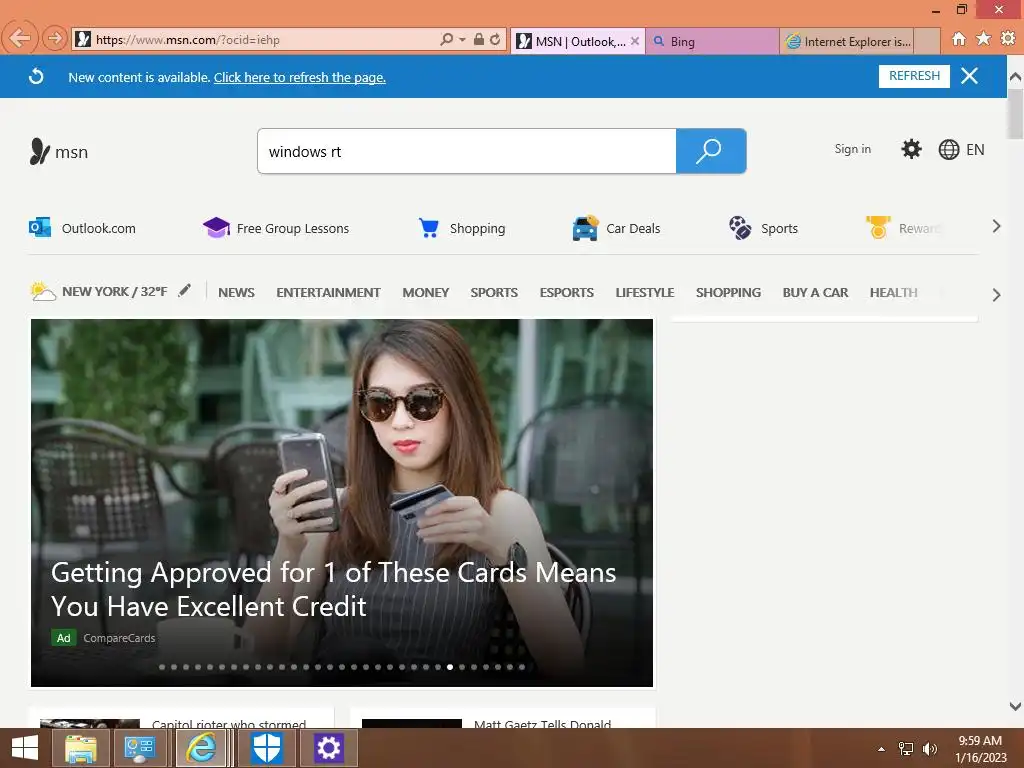Open Car Deals shortcut

pos(616,228)
